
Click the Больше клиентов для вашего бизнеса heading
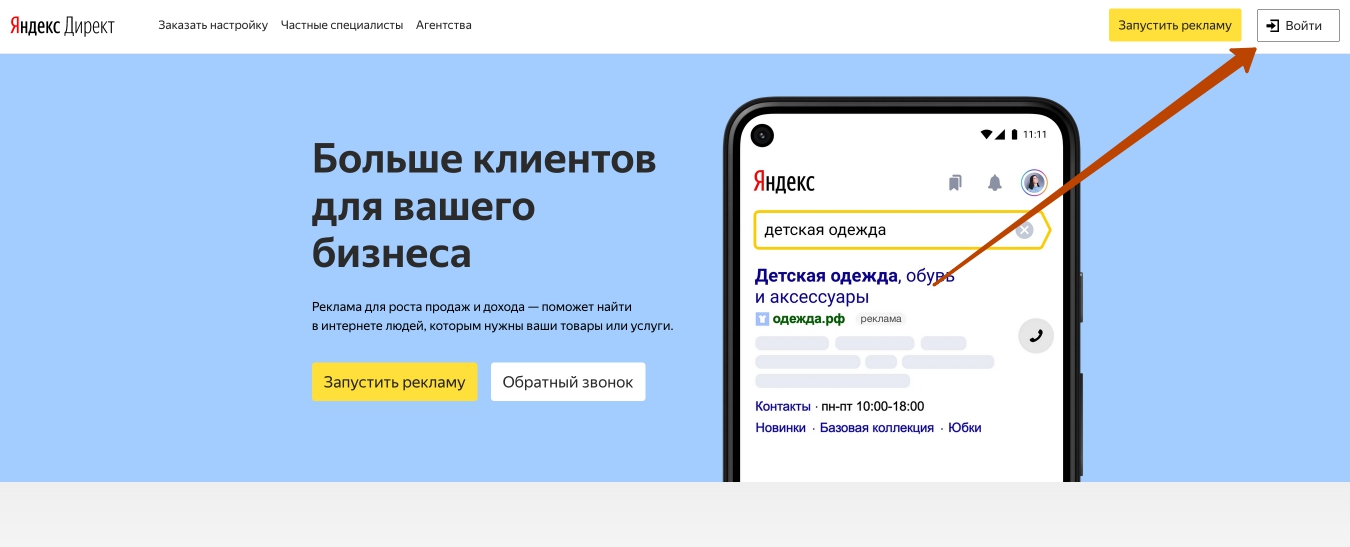[x=484, y=206]
